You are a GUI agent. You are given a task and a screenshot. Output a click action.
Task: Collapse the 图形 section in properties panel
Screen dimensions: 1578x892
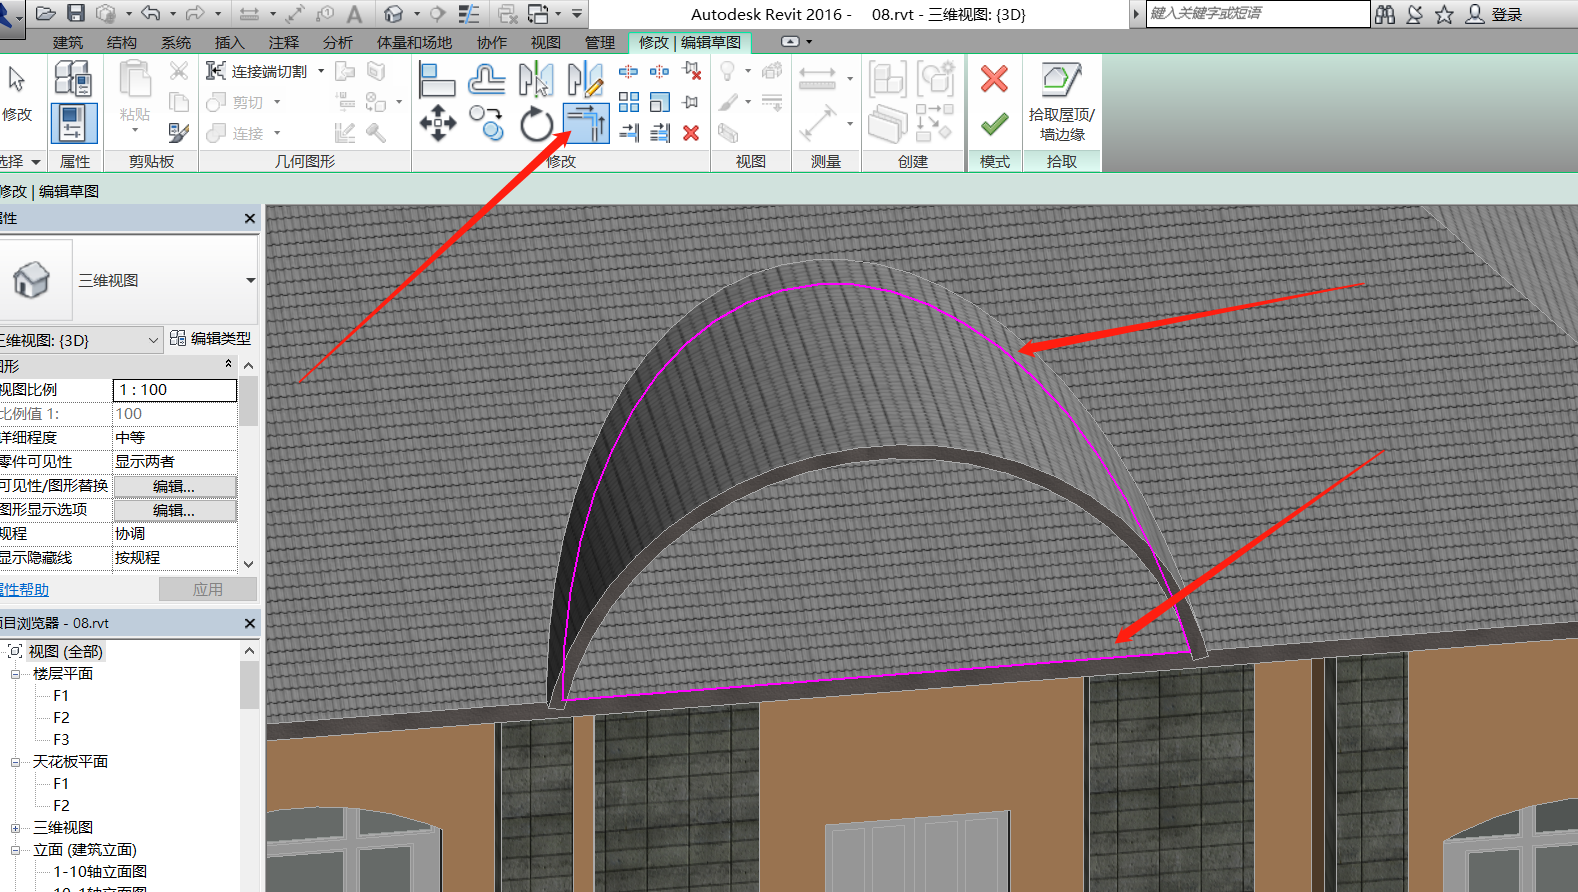pyautogui.click(x=228, y=365)
